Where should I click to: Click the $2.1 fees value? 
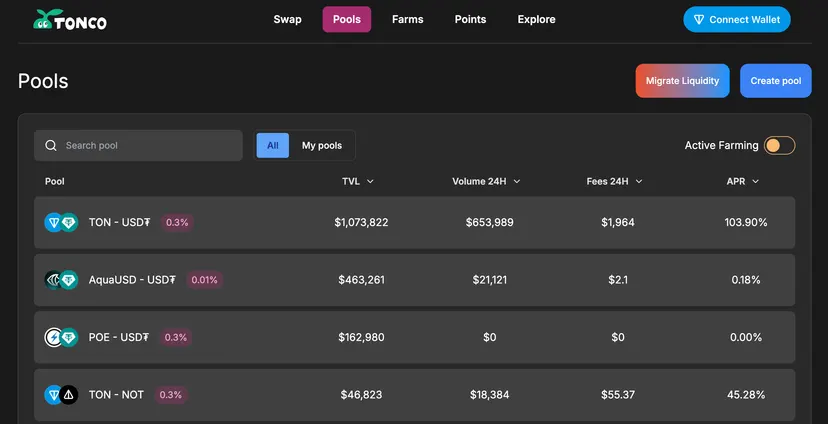pyautogui.click(x=618, y=280)
